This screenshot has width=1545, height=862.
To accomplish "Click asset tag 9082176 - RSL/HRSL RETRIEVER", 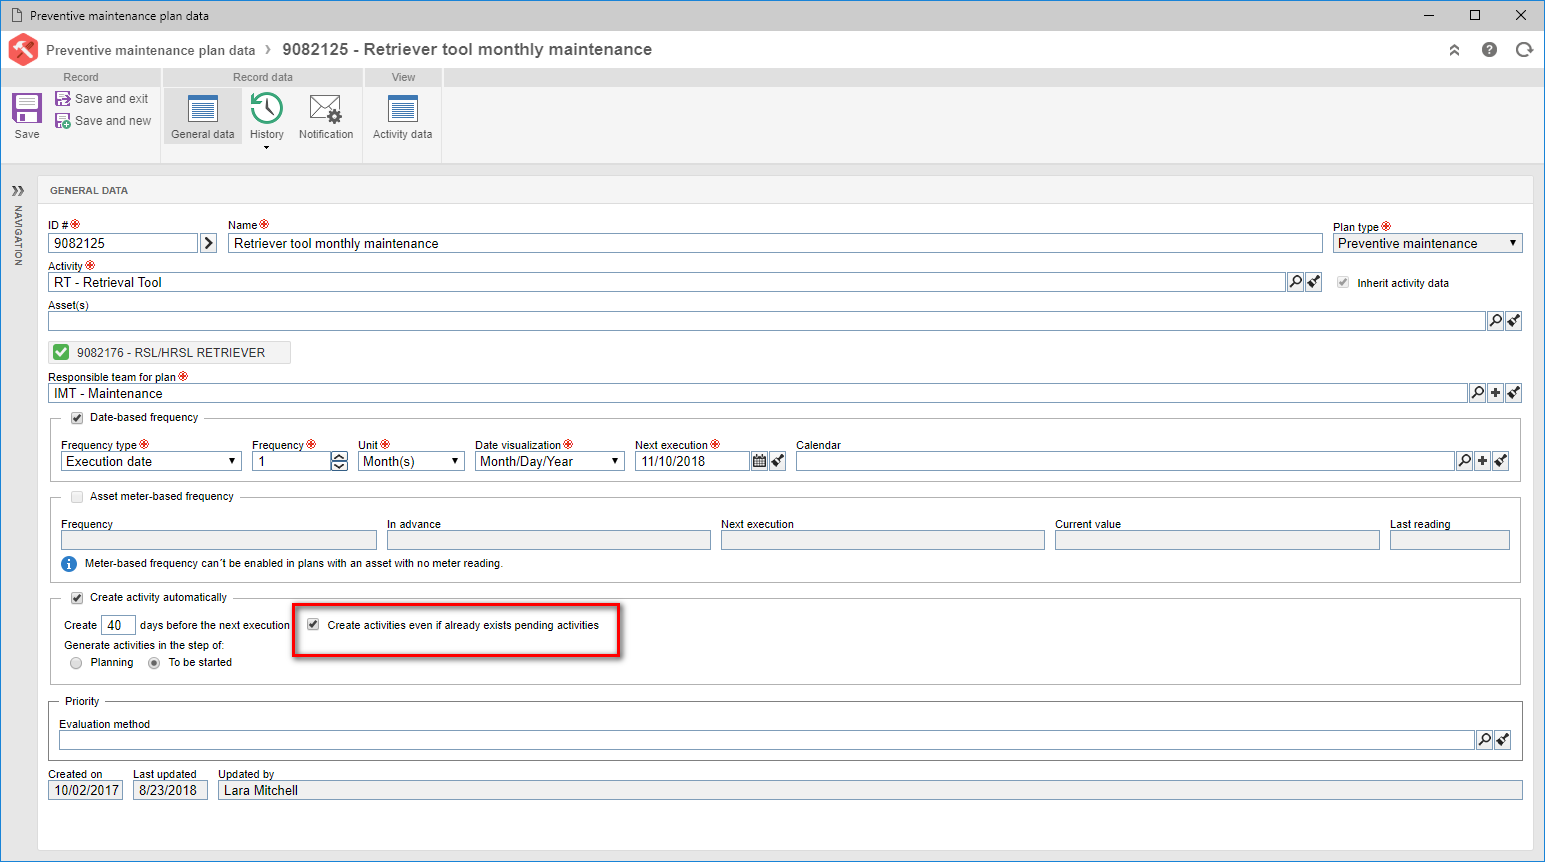I will click(x=171, y=352).
